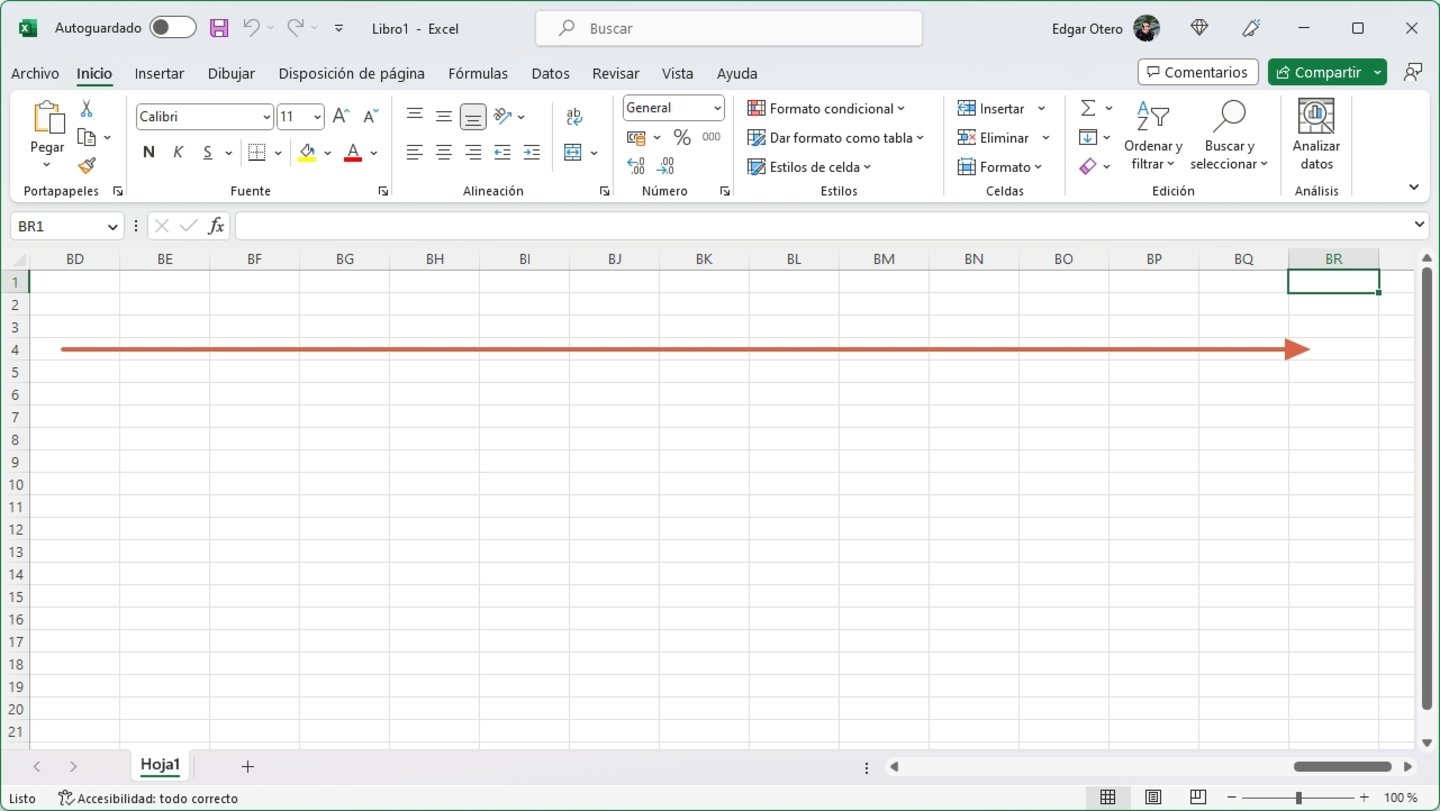
Task: Switch to the Disposición de página tab
Action: (x=351, y=73)
